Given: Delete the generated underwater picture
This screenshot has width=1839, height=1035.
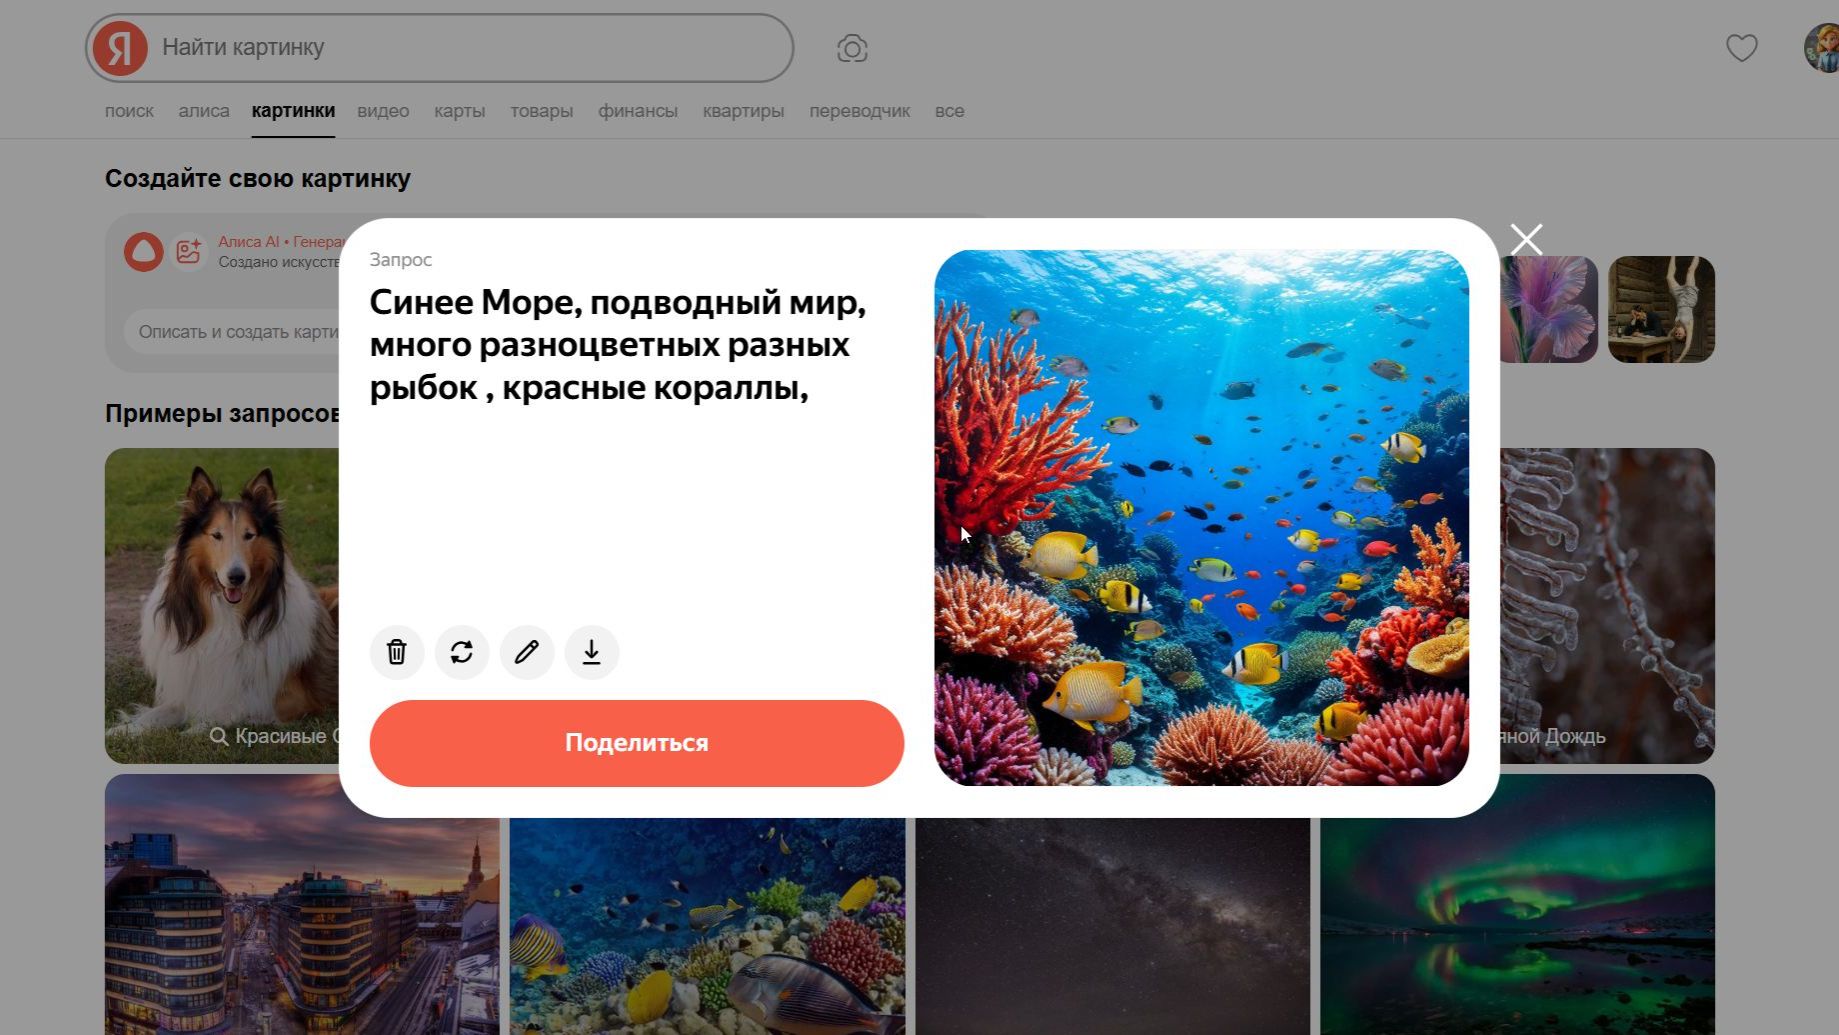Looking at the screenshot, I should tap(396, 652).
